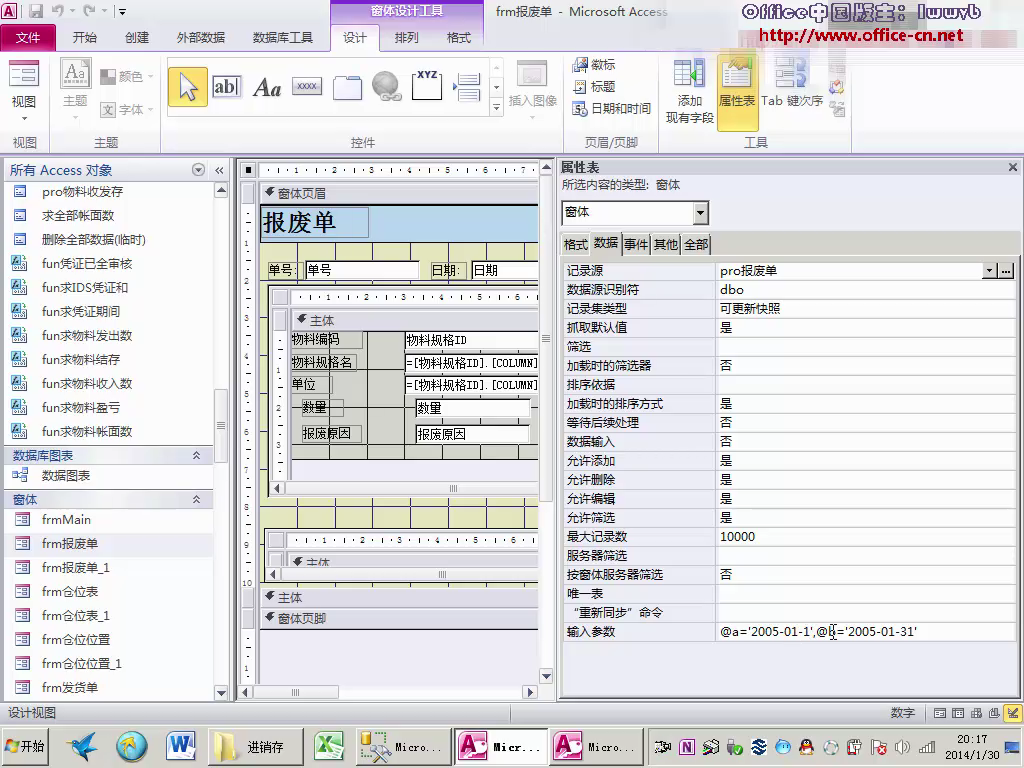
Task: Pick the Label (Aa) control
Action: [267, 87]
